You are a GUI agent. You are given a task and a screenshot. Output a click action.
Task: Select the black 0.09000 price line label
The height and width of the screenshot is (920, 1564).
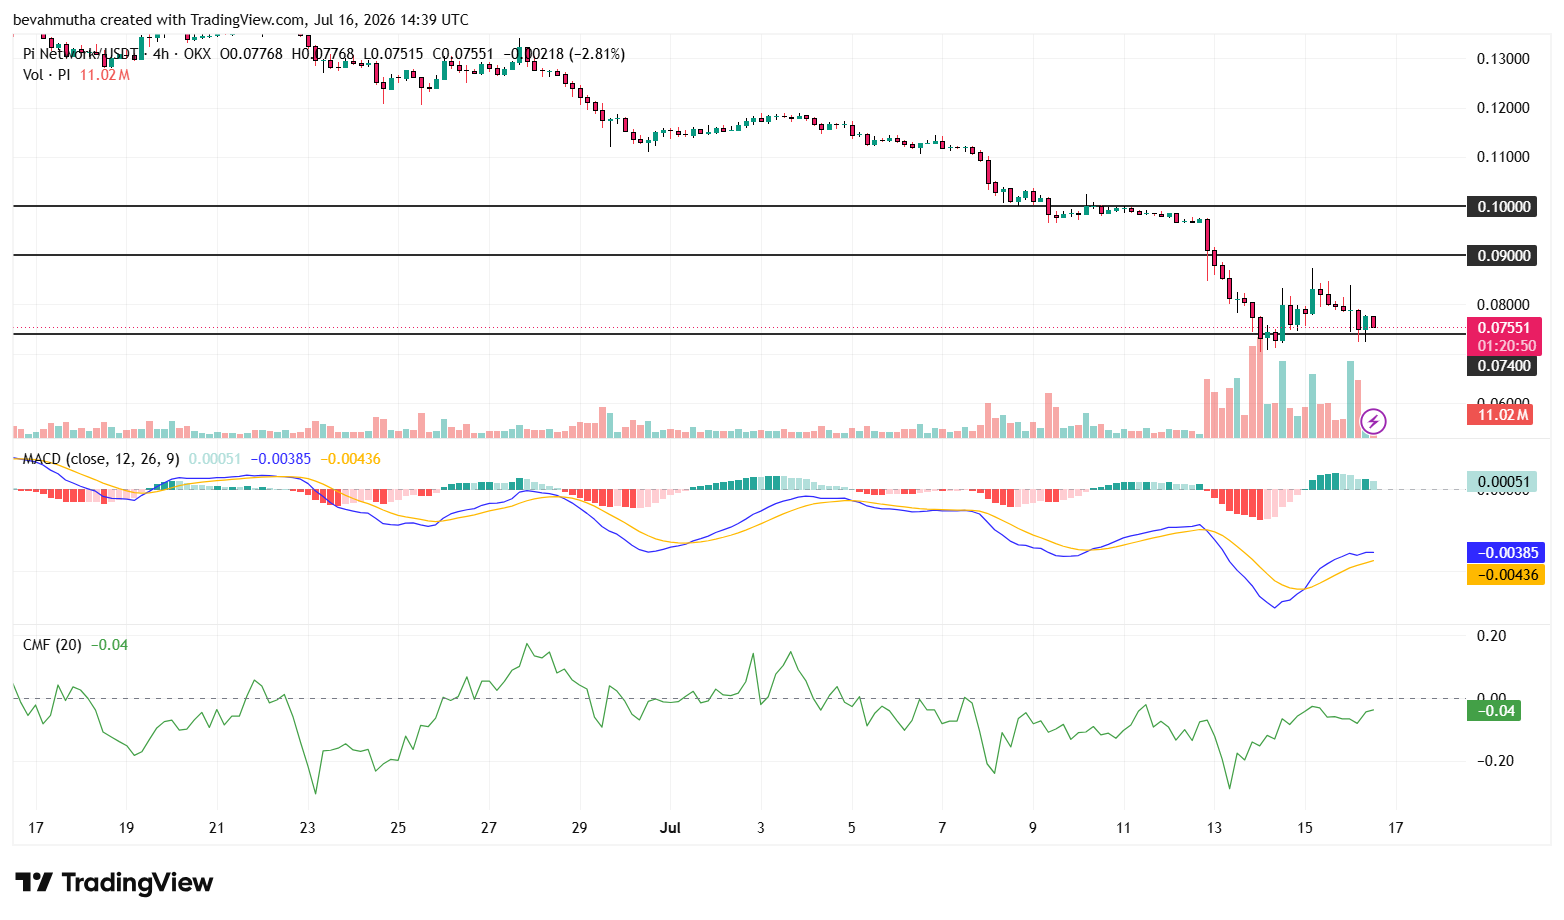[x=1504, y=255]
